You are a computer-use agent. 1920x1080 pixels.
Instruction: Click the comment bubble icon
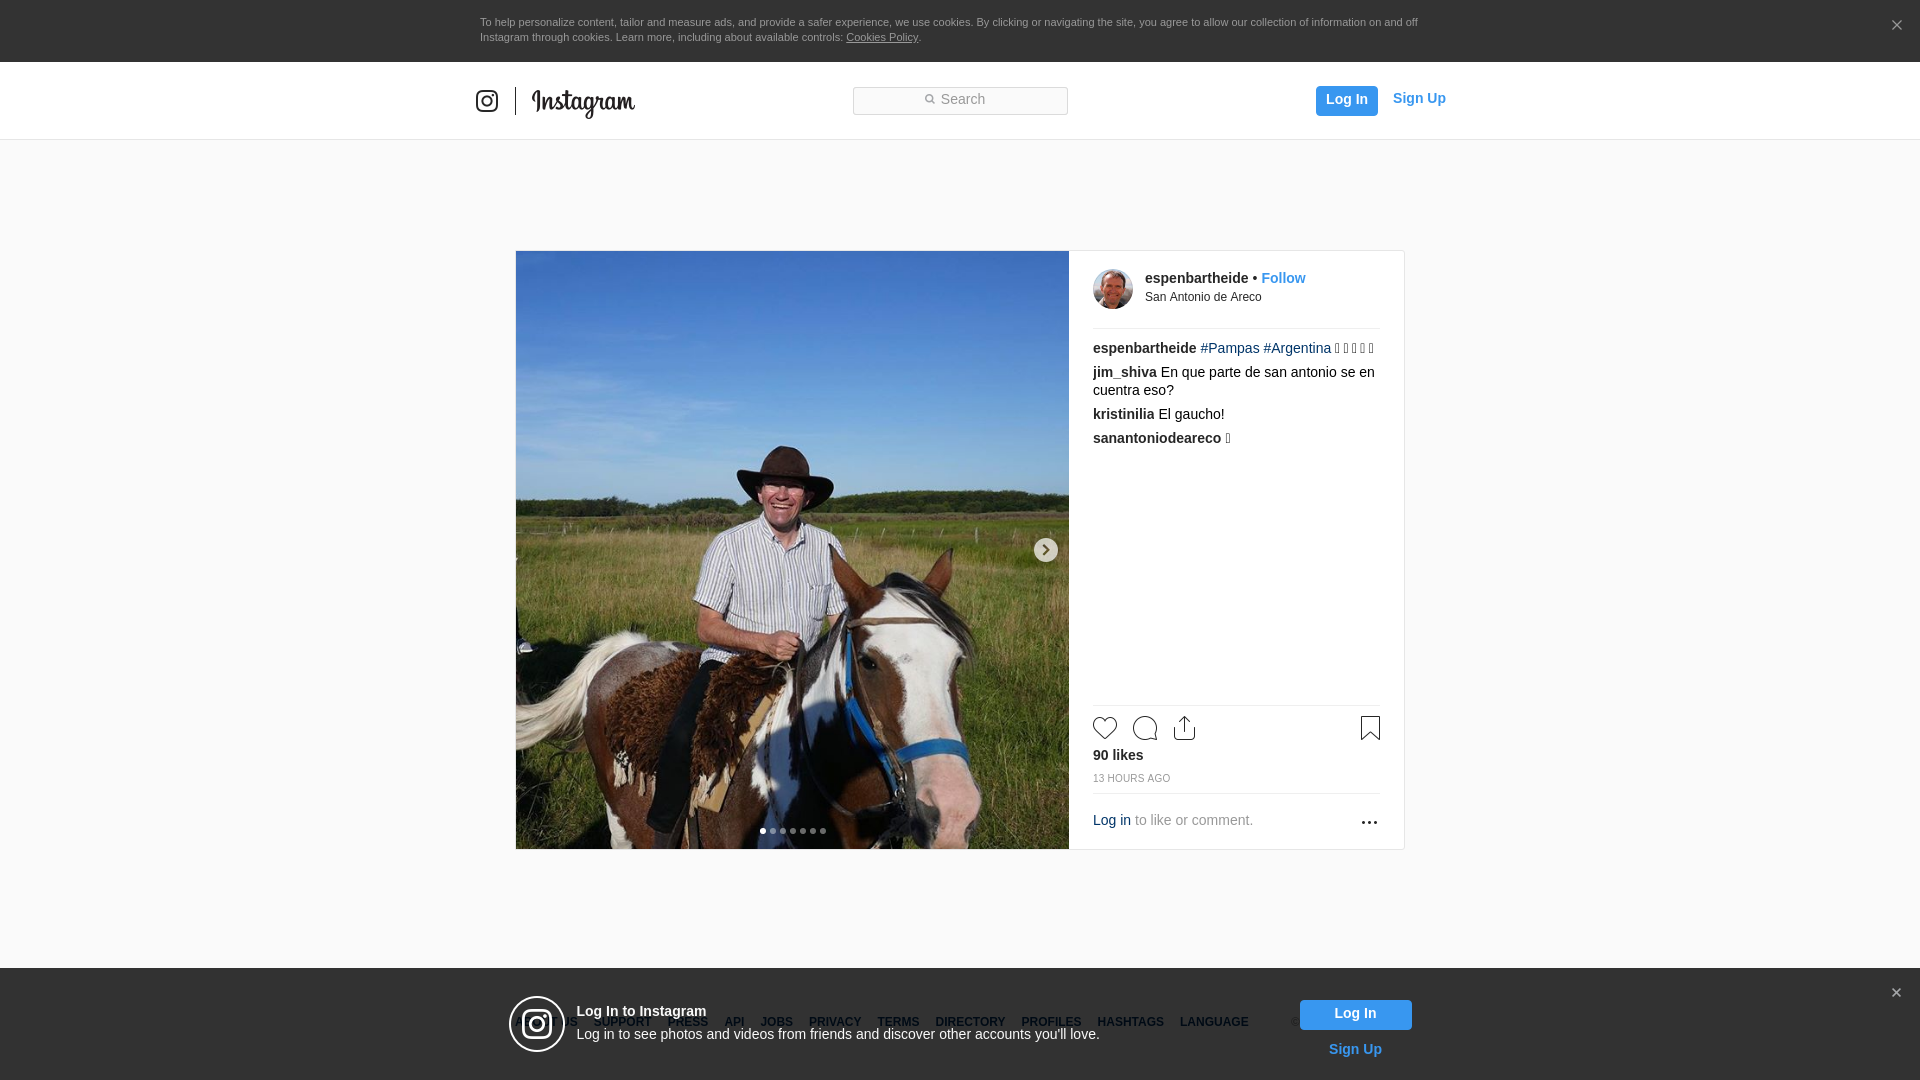tap(1145, 728)
